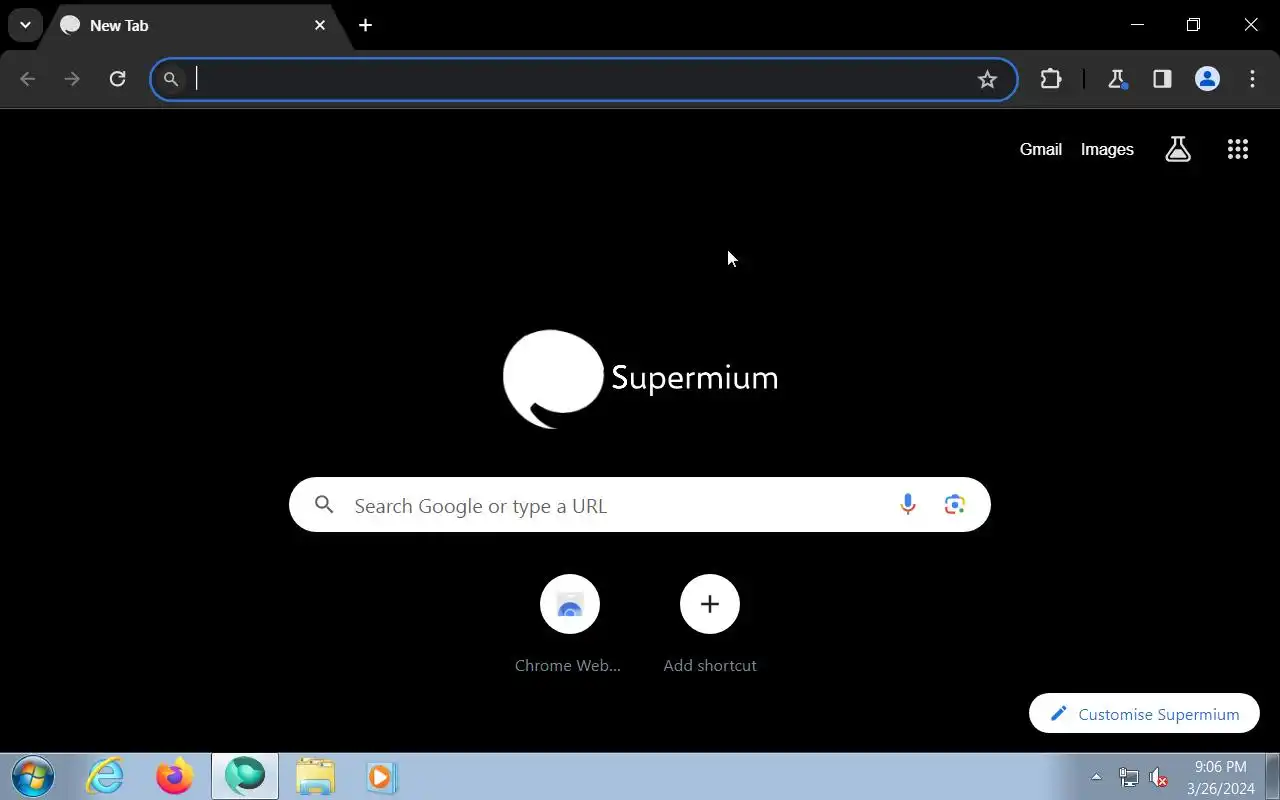1280x800 pixels.
Task: Open the 9:06 PM clock
Action: [x=1221, y=777]
